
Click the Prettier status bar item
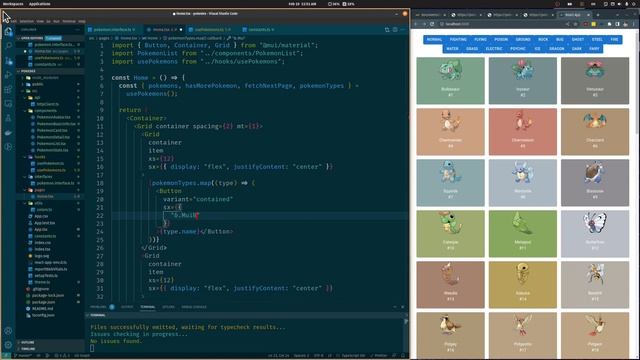pyautogui.click(x=378, y=356)
